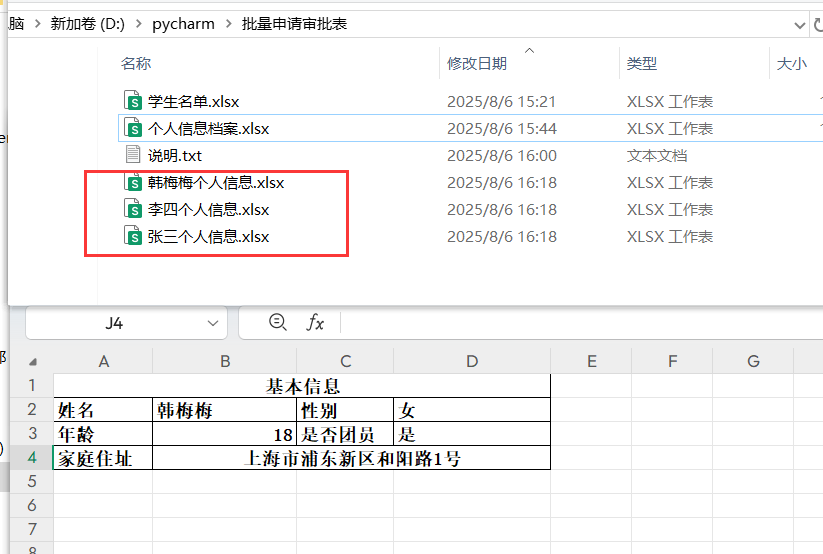
Task: Select column F header
Action: click(672, 361)
